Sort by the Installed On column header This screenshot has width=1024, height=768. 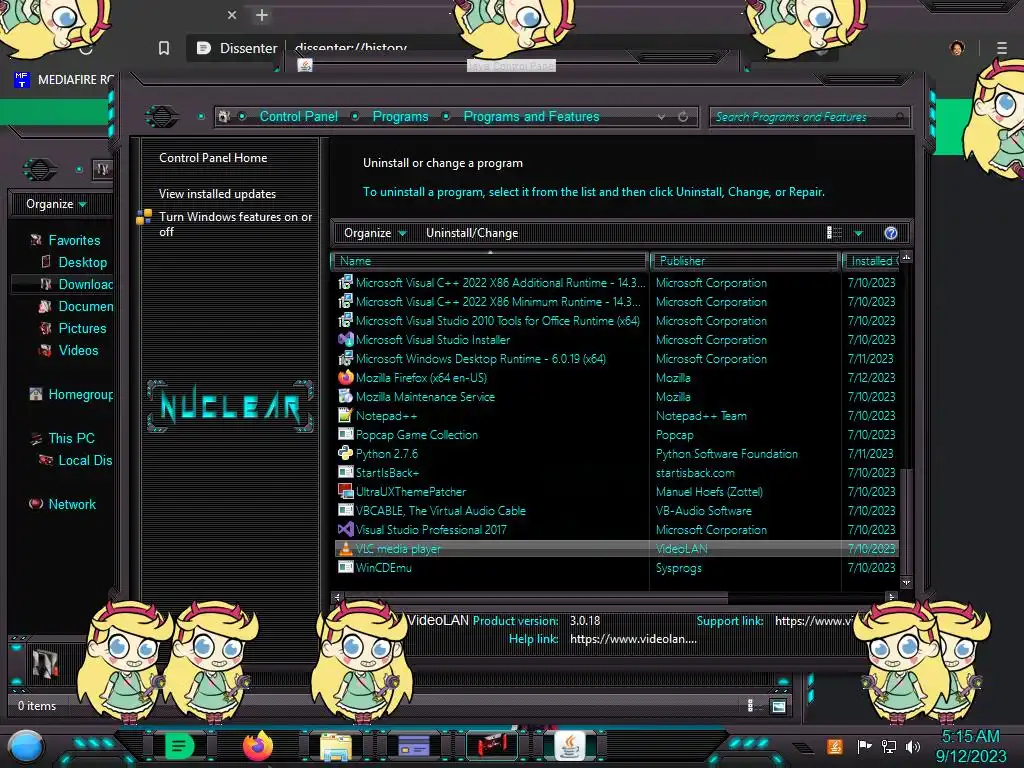click(x=871, y=261)
